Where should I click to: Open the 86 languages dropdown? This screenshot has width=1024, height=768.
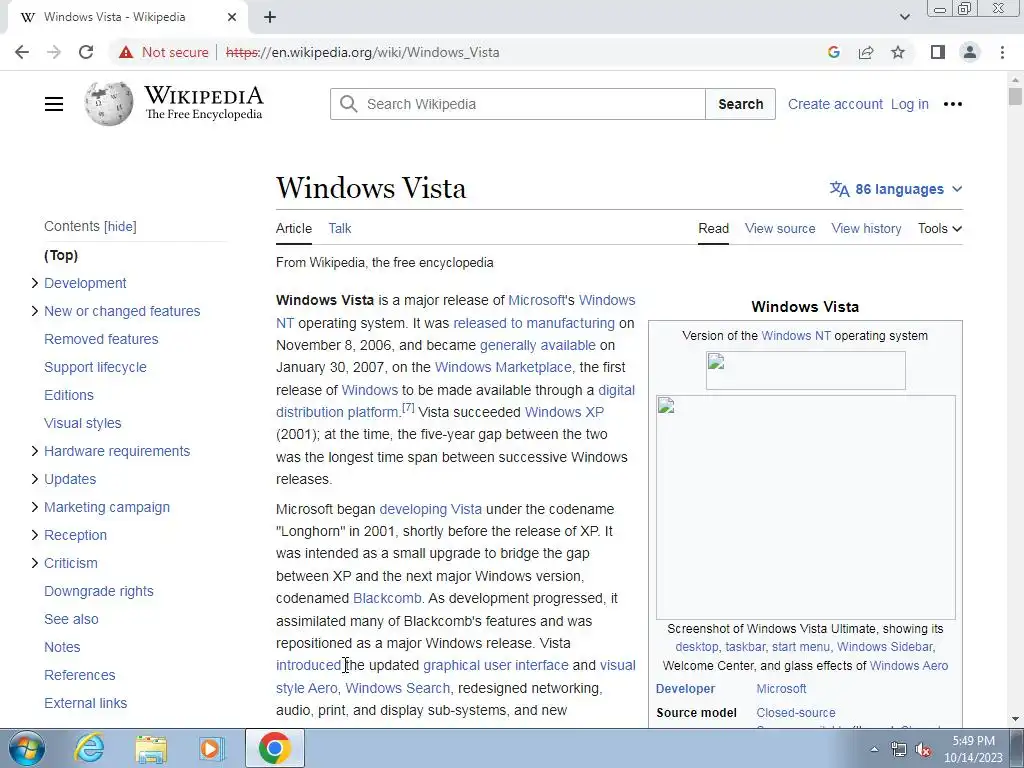(x=896, y=189)
